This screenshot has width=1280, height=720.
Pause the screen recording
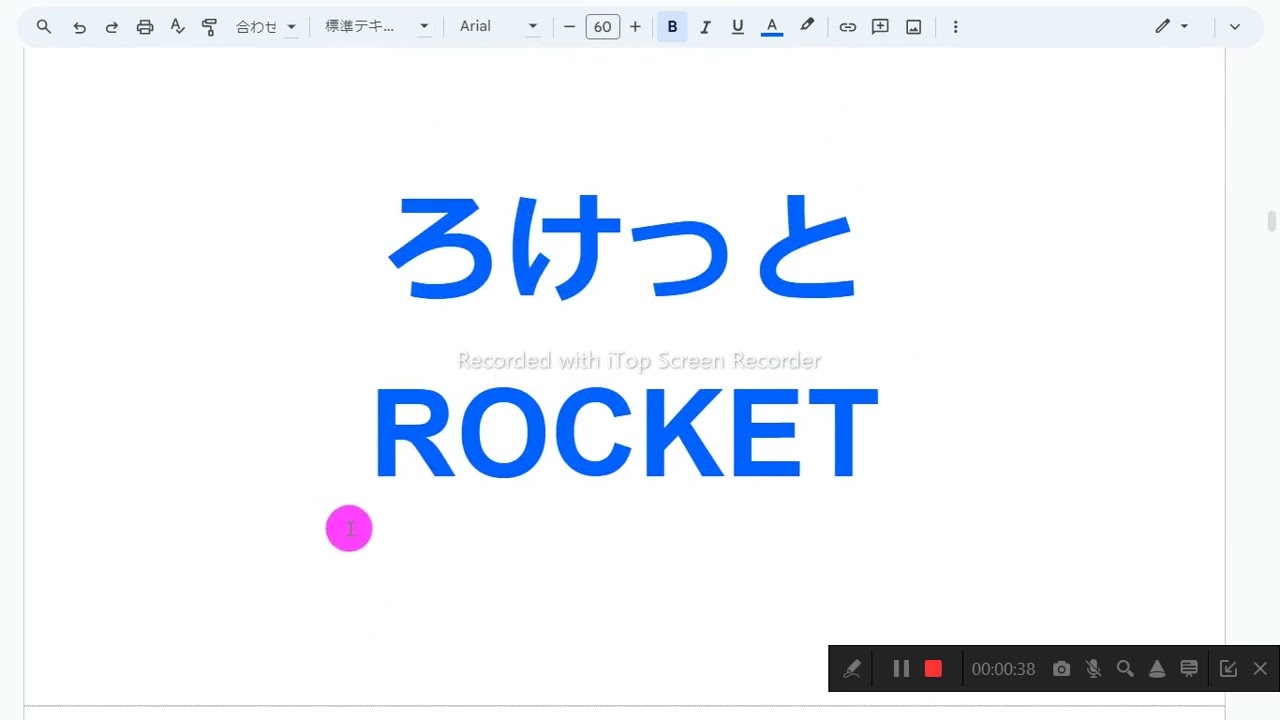(x=901, y=669)
